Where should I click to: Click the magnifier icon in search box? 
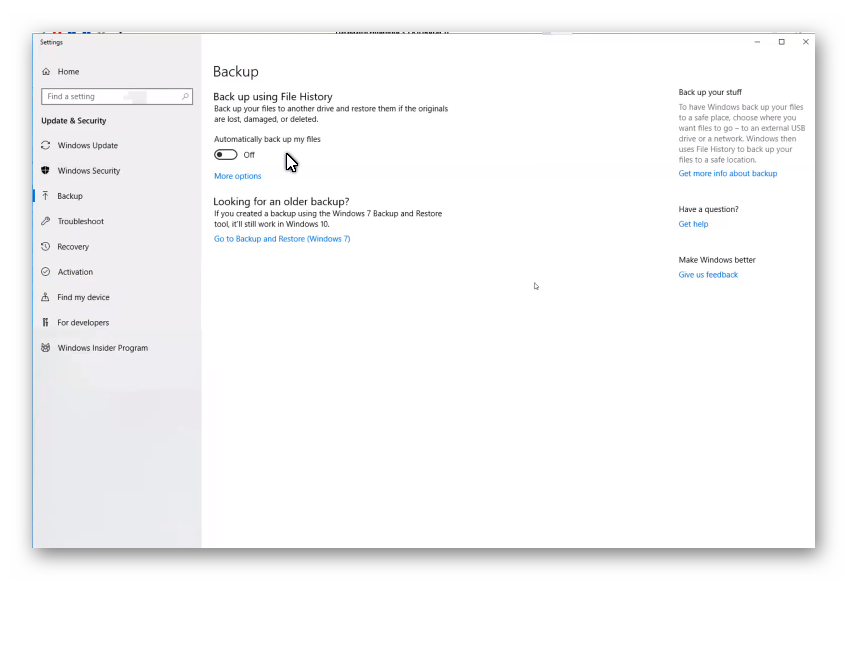pos(185,96)
